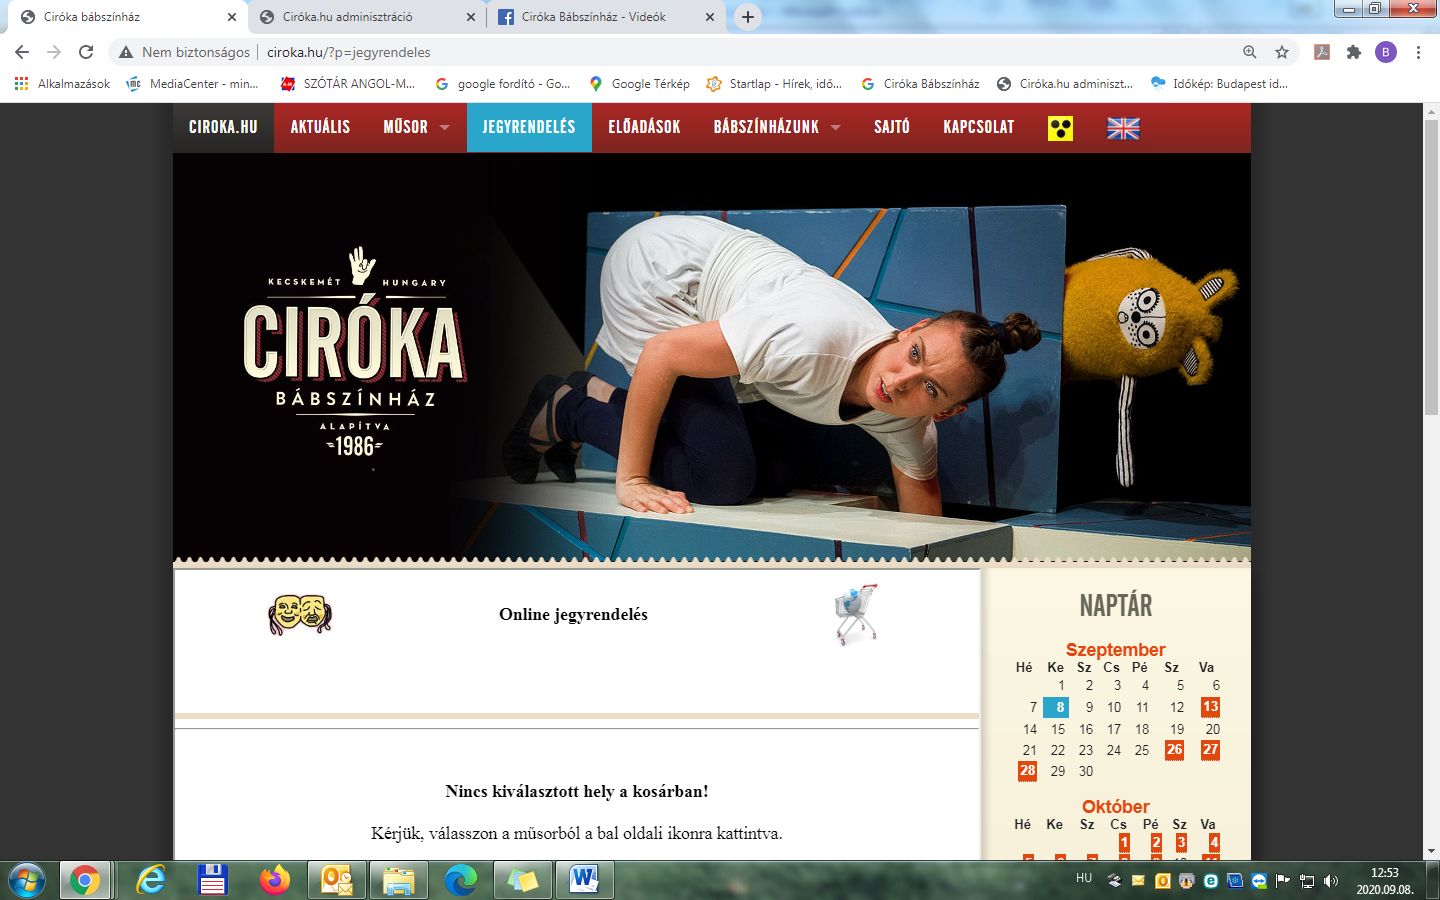Switch to the low-vision accessible version icon
The width and height of the screenshot is (1440, 900).
click(1060, 128)
